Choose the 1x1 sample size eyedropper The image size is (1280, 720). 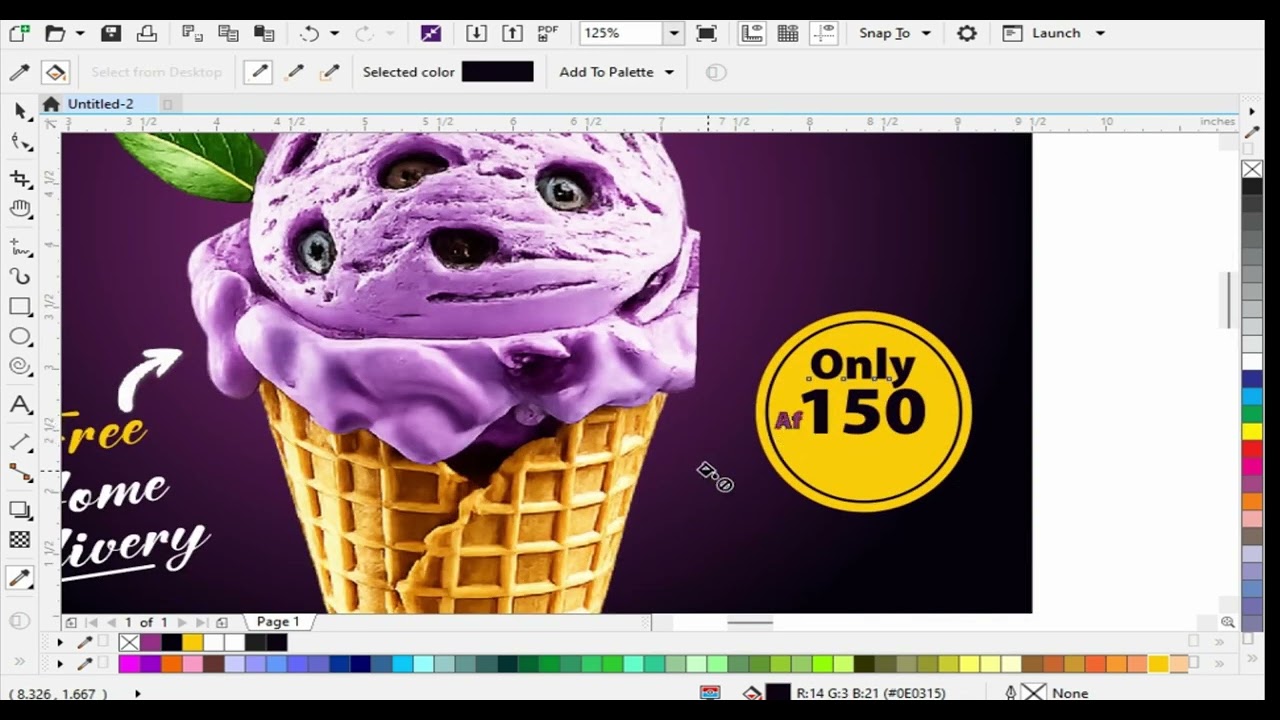pos(258,72)
